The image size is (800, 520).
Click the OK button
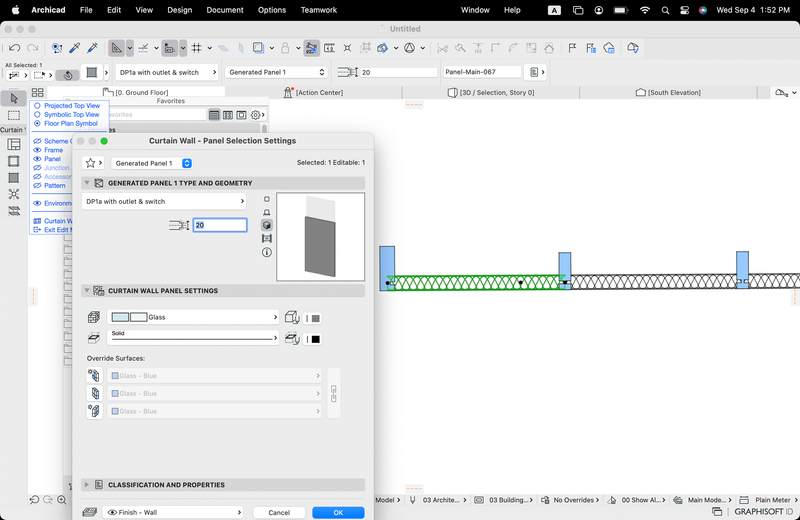[x=338, y=512]
